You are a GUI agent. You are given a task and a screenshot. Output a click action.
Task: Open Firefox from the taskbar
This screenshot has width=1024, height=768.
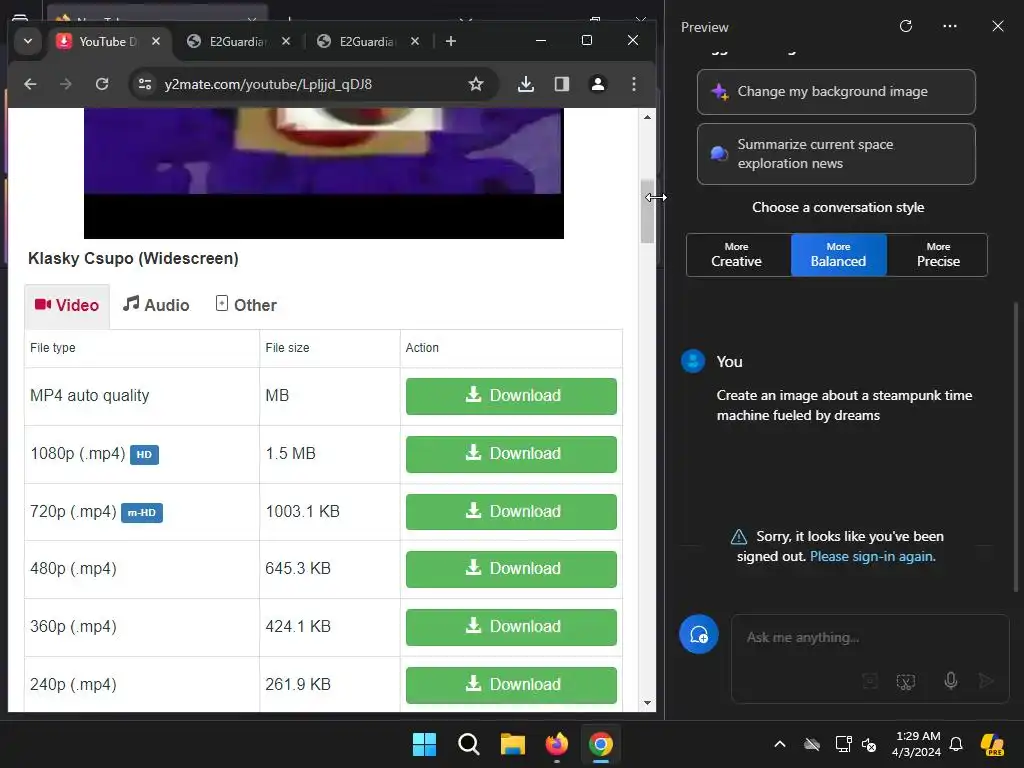(x=556, y=744)
